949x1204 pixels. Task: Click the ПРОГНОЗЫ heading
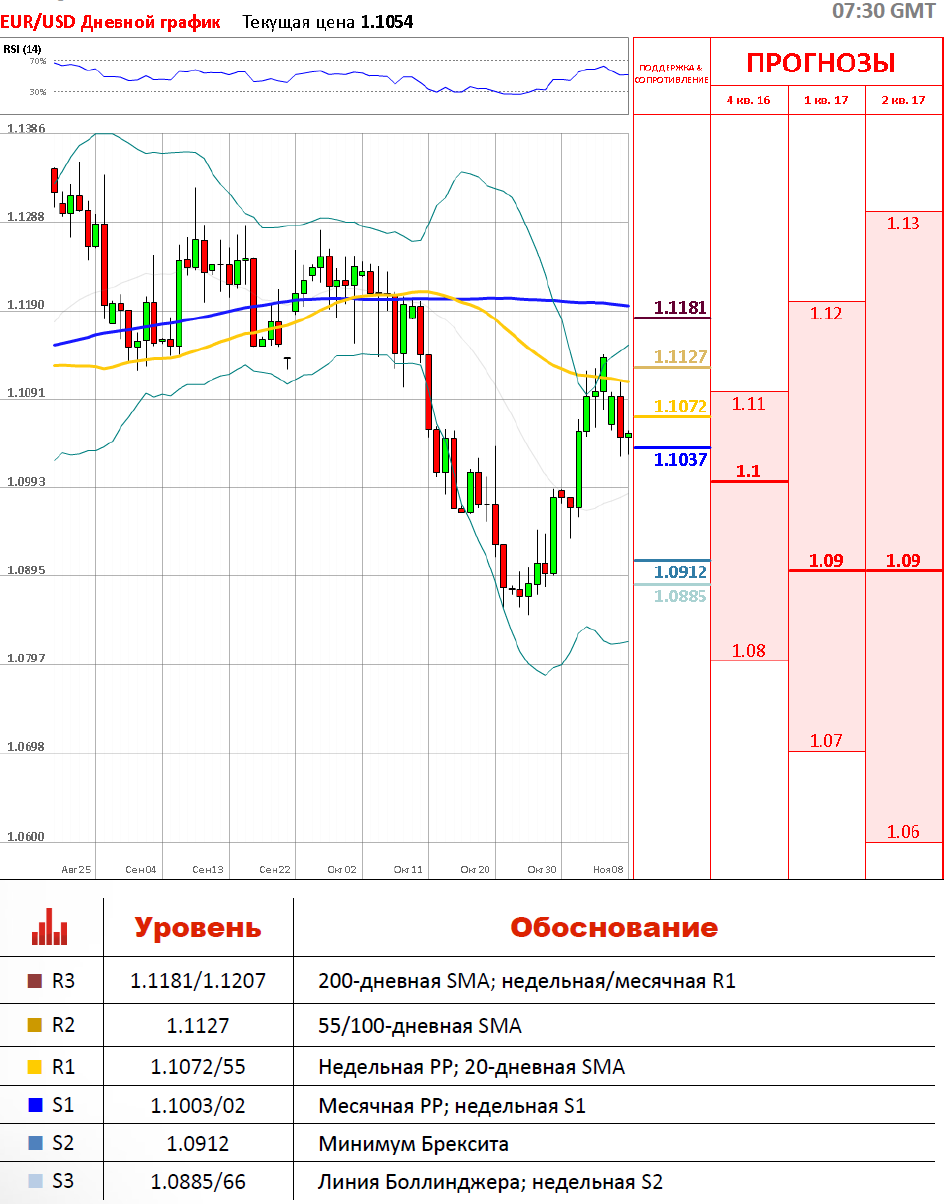click(821, 62)
